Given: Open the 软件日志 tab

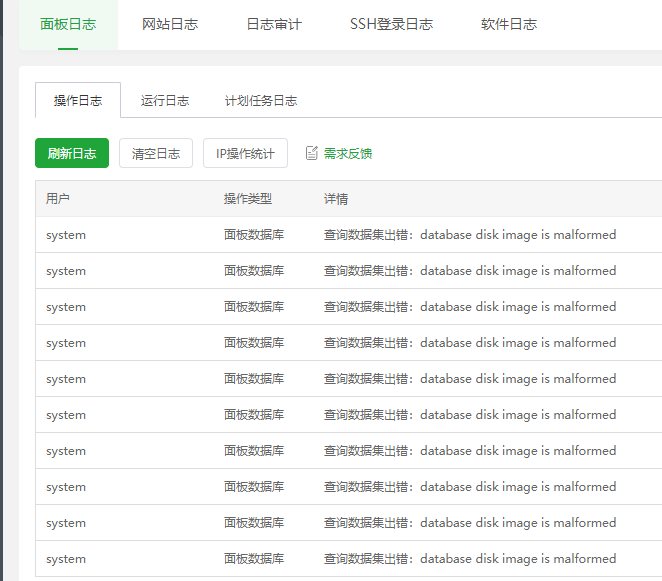Looking at the screenshot, I should coord(509,24).
